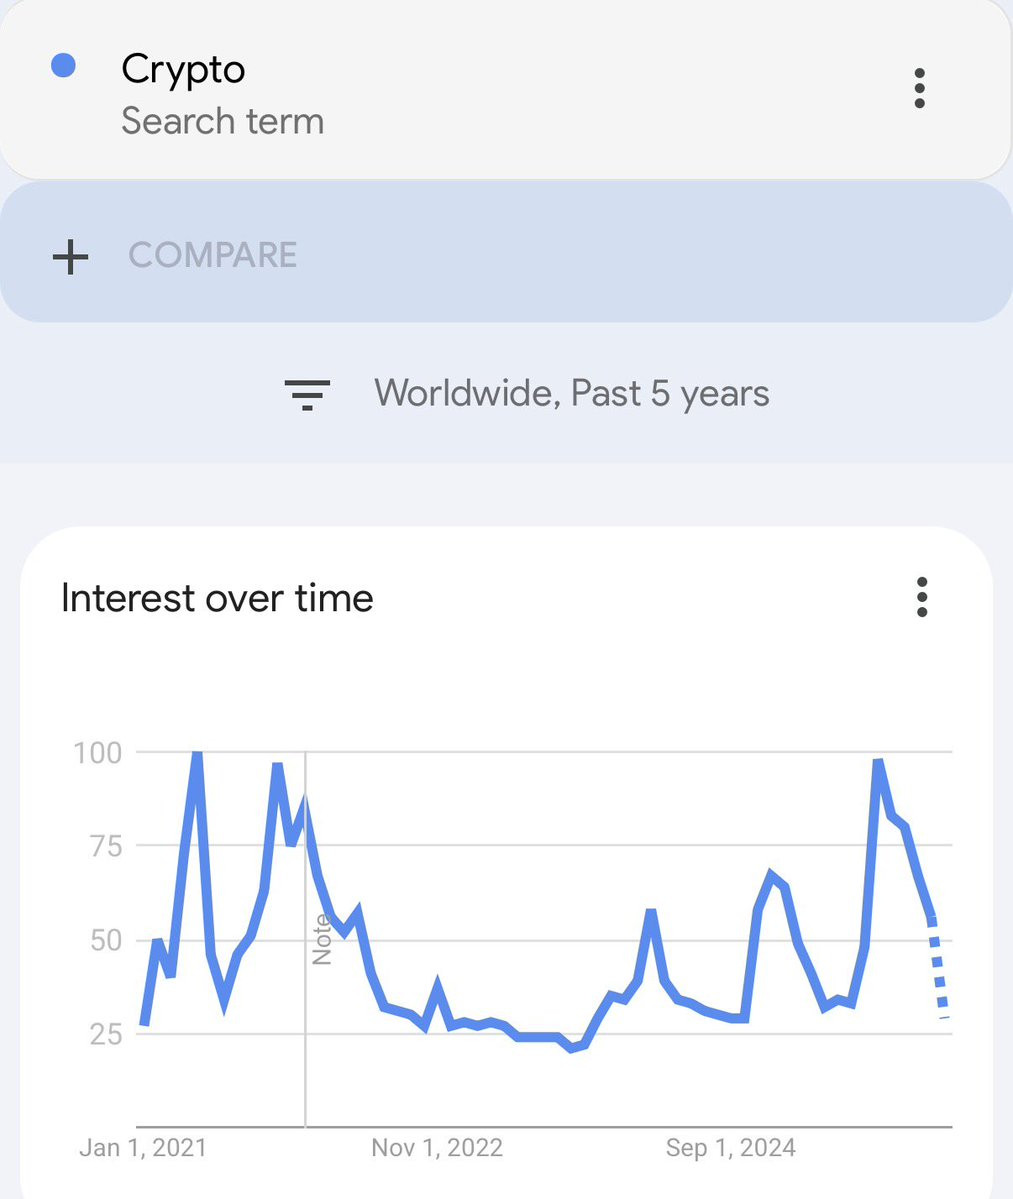Tap the COMPARE label to add term
Screen dimensions: 1013x1199
pyautogui.click(x=212, y=255)
